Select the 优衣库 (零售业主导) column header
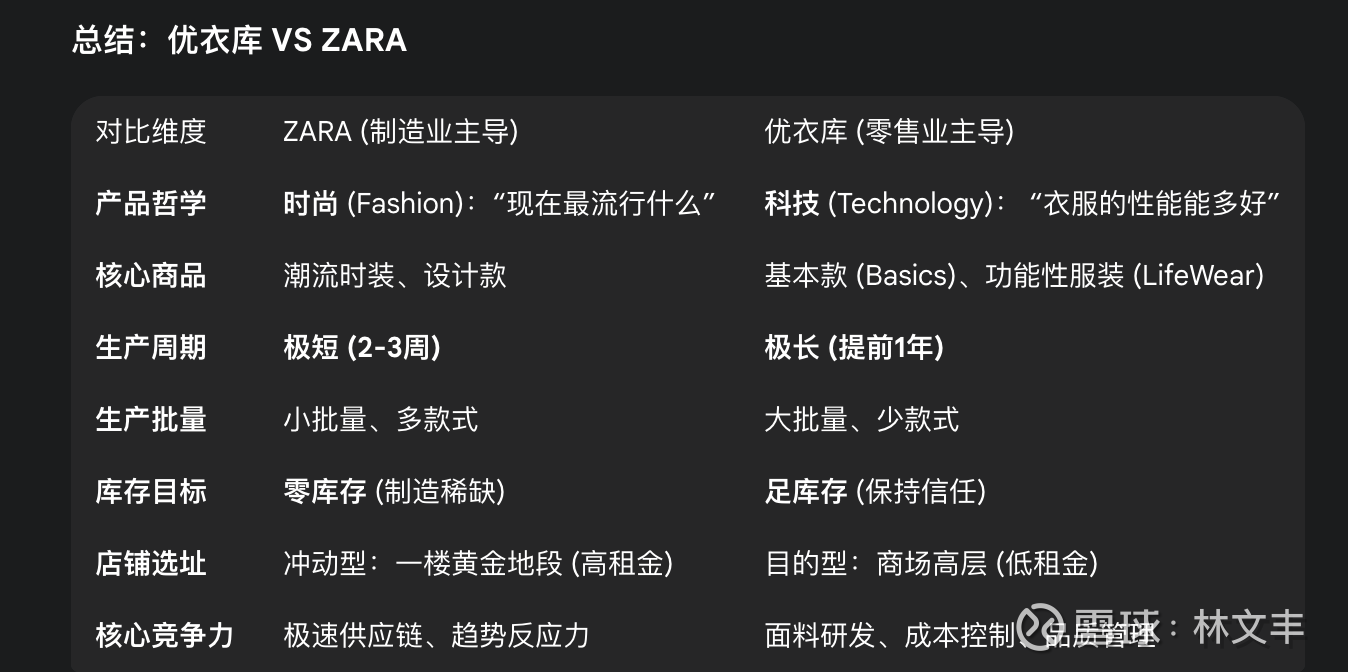The height and width of the screenshot is (672, 1348). (889, 131)
